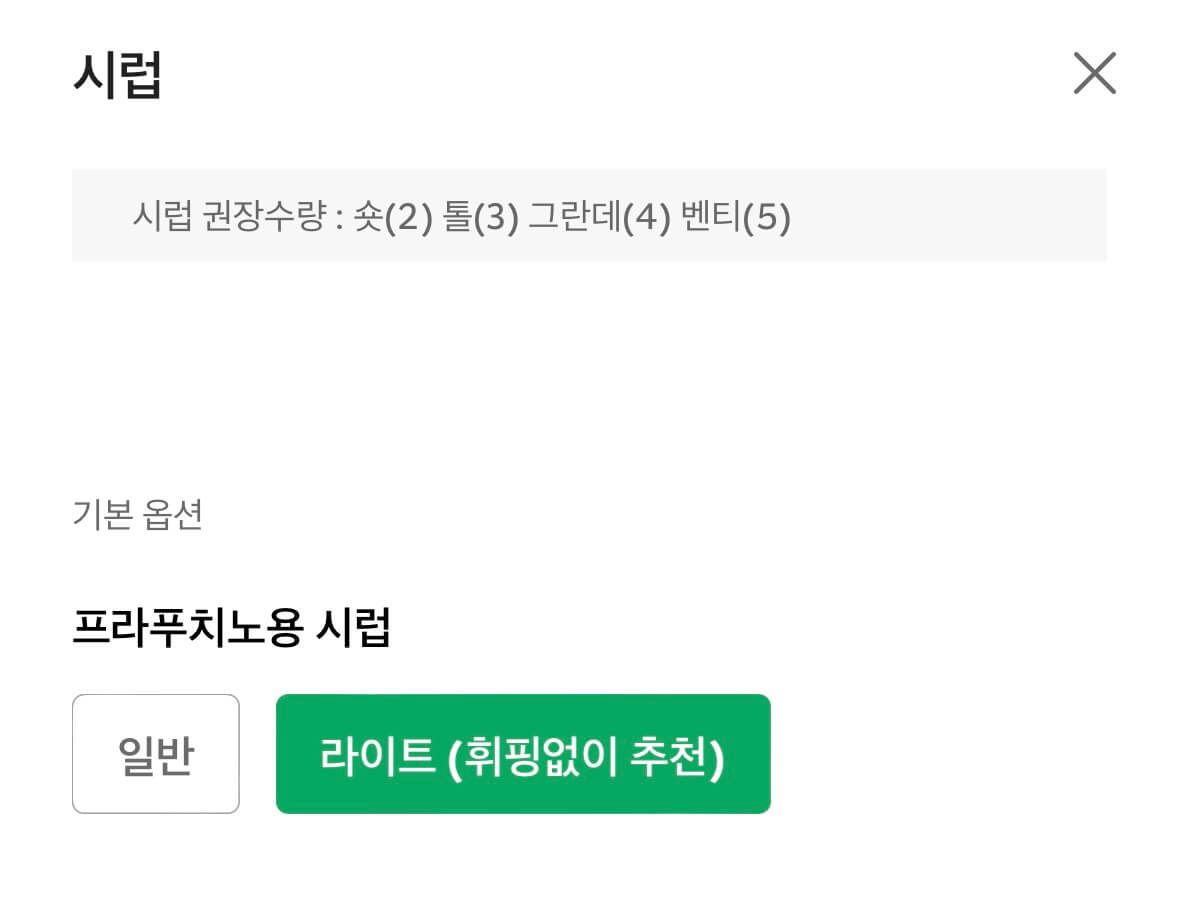The width and height of the screenshot is (1179, 917).
Task: Dismiss the syrup selection popup
Action: (1096, 72)
